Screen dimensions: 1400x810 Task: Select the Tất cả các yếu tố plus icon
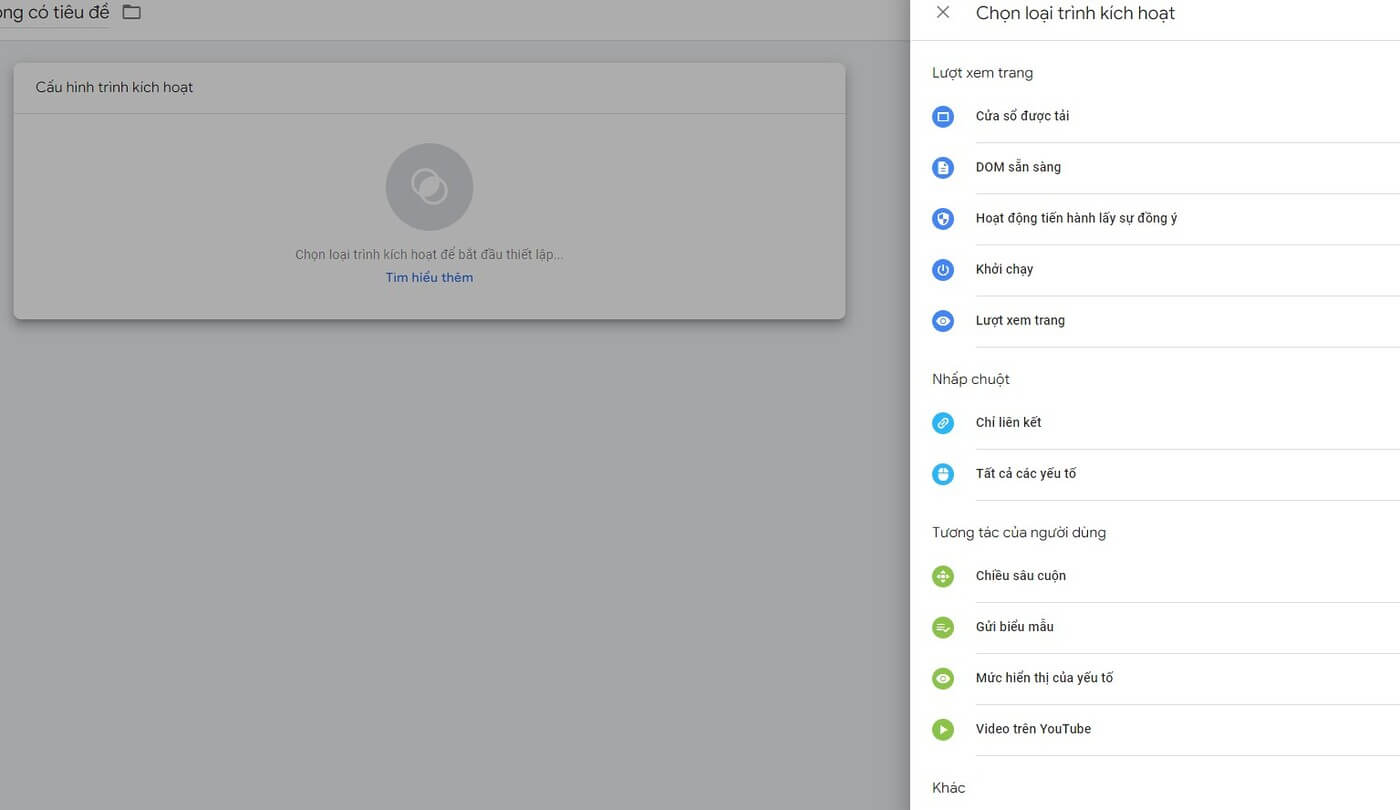pos(942,473)
